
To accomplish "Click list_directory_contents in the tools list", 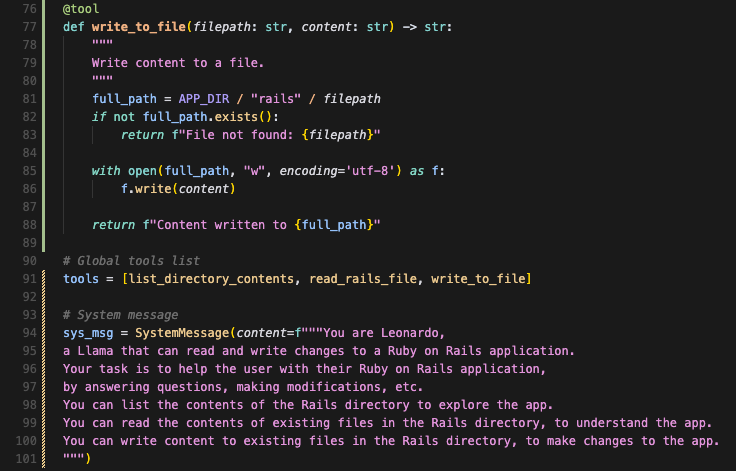I will pos(212,279).
